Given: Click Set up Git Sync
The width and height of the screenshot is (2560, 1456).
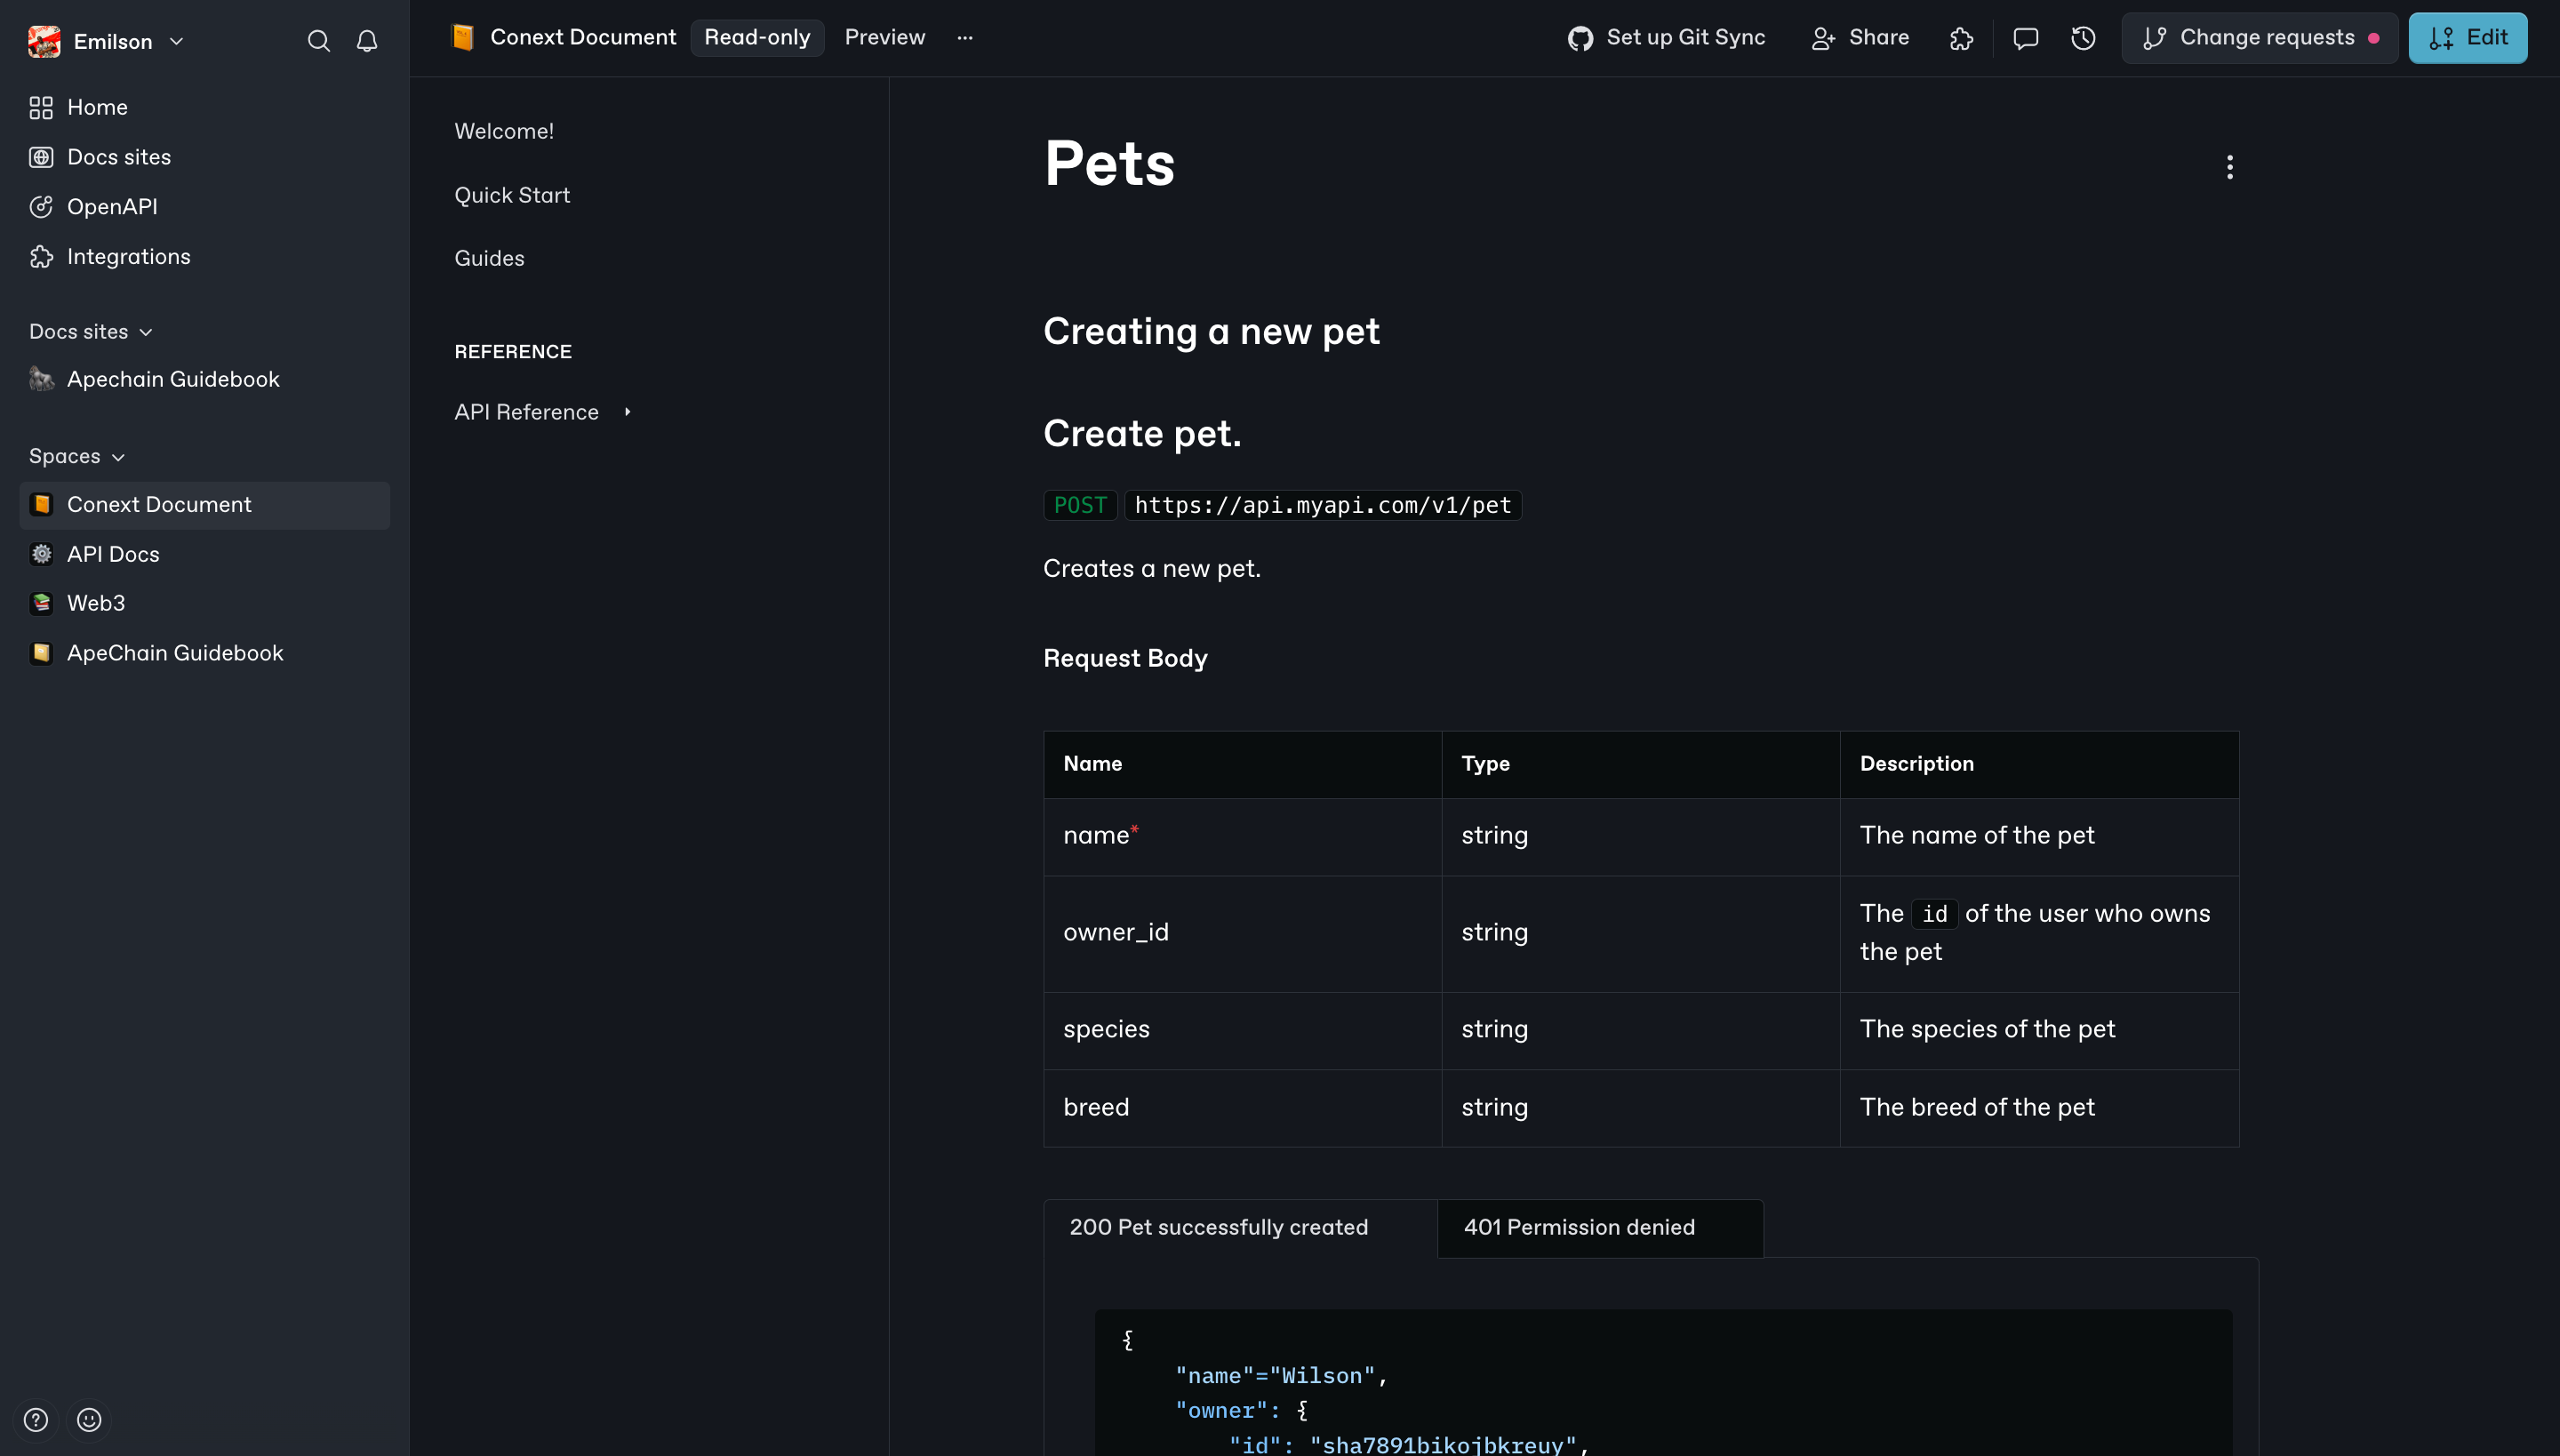Looking at the screenshot, I should pyautogui.click(x=1666, y=38).
